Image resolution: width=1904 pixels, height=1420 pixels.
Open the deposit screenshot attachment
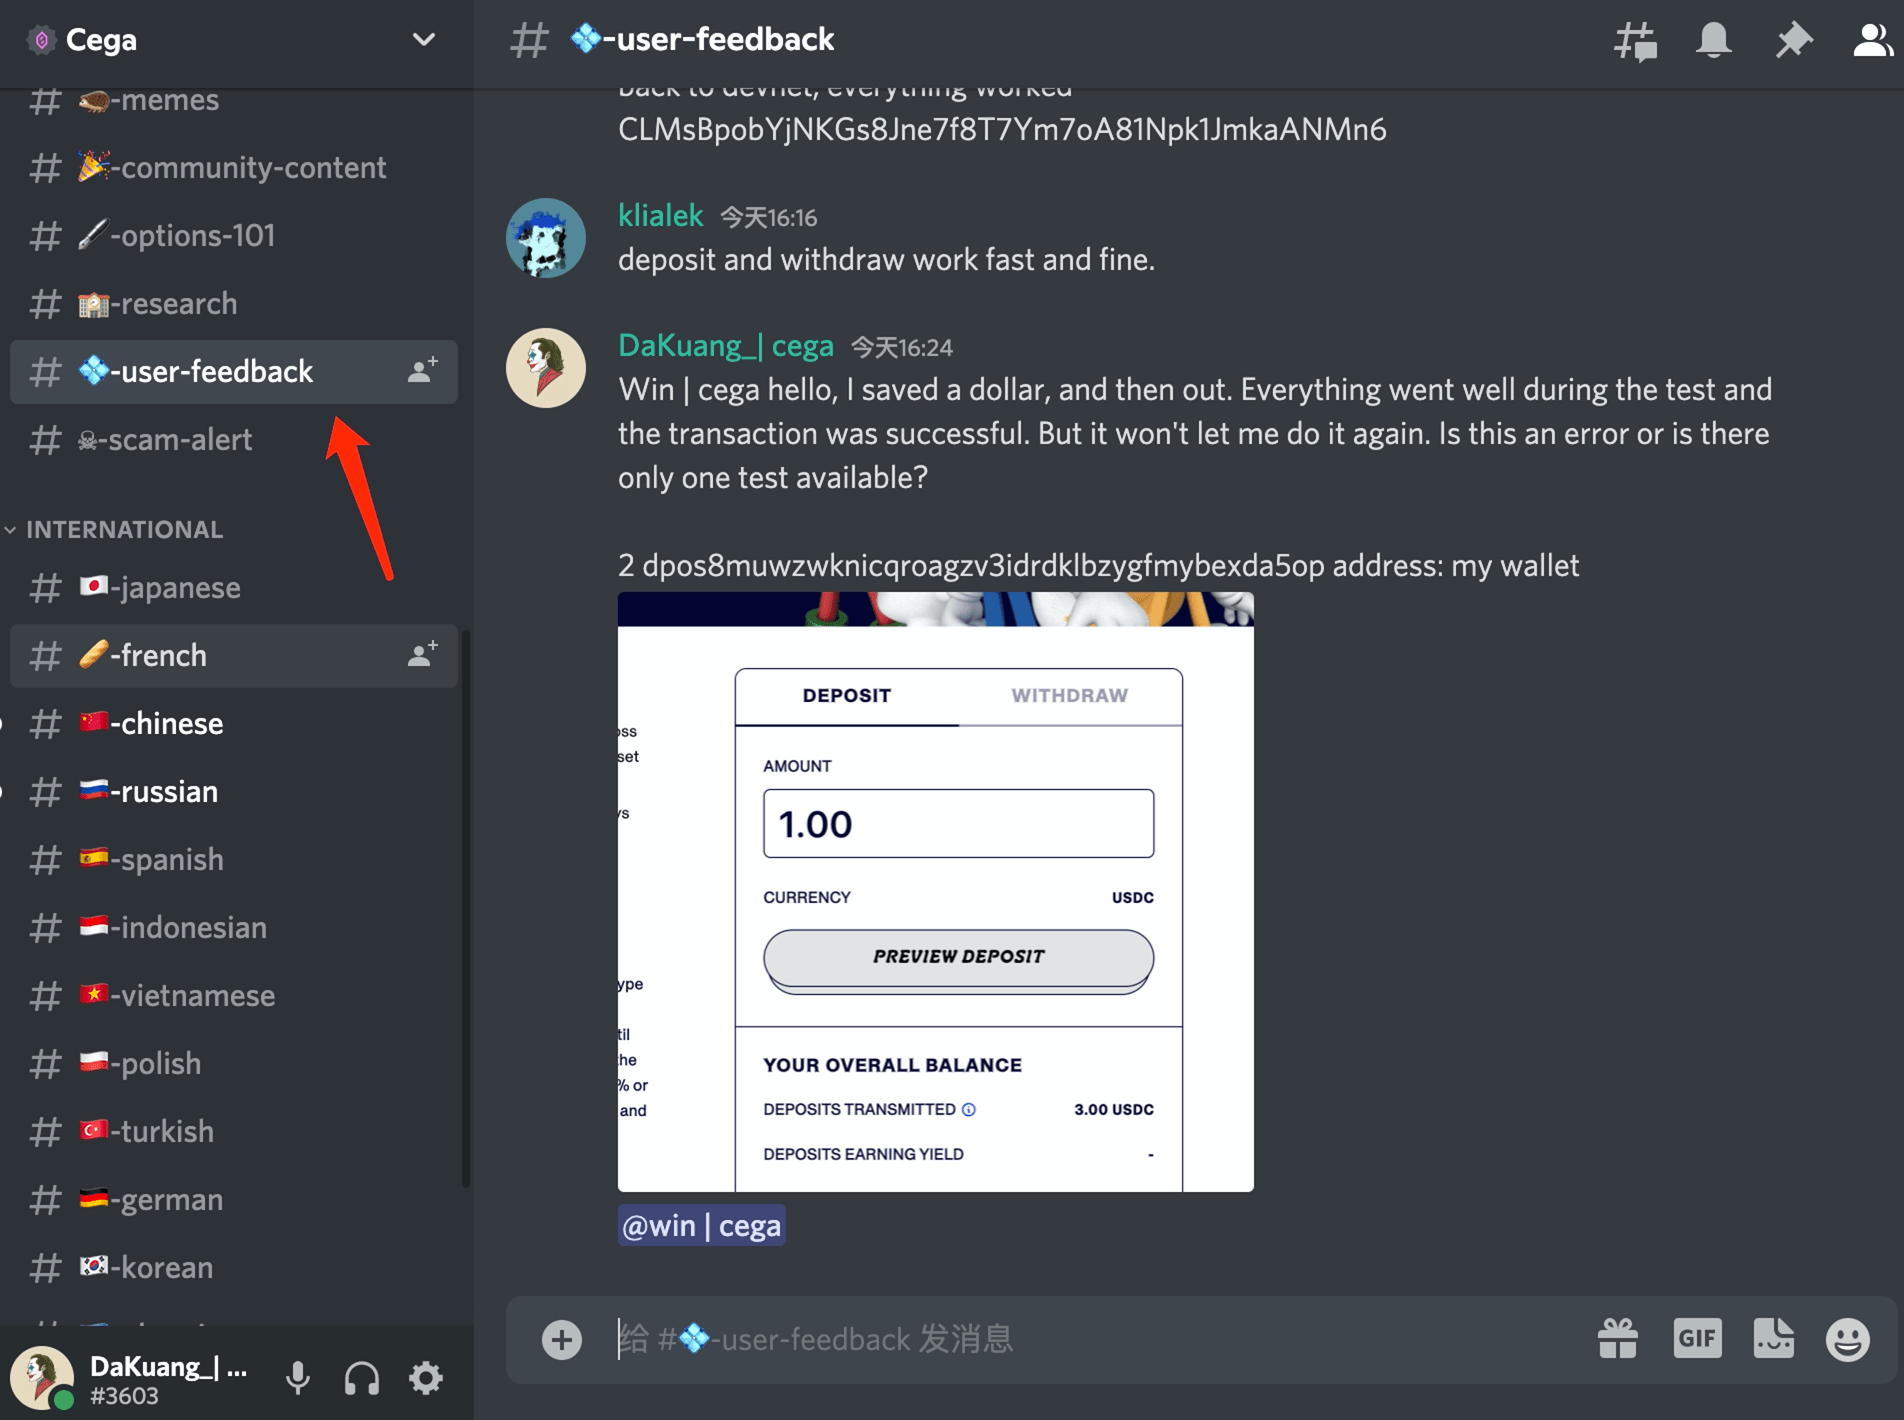(935, 891)
